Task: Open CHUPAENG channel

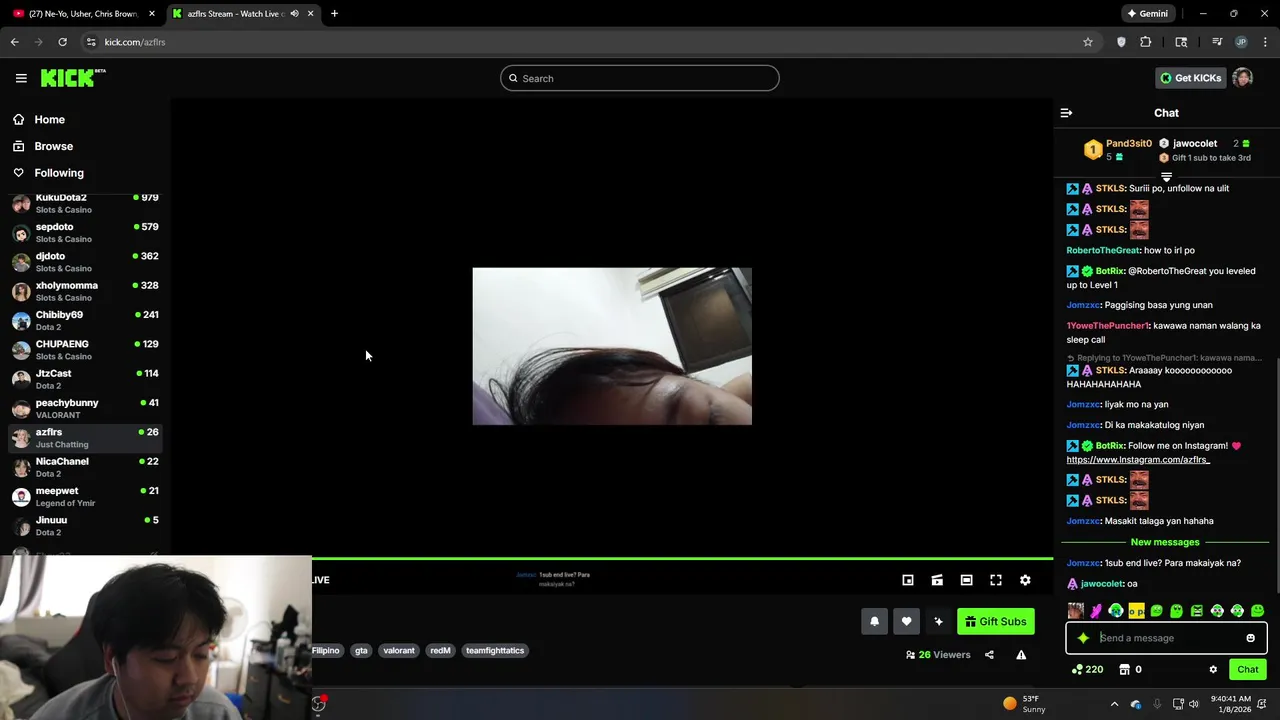Action: pos(85,350)
